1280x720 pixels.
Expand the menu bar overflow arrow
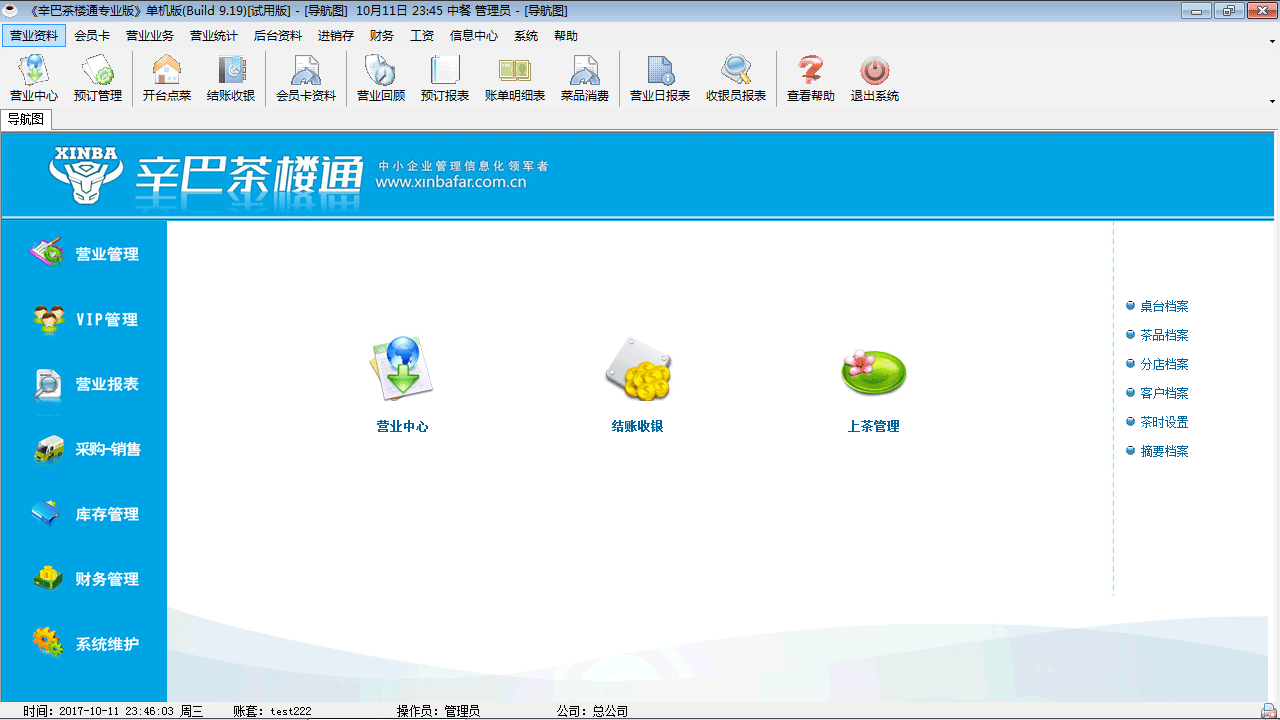coord(1272,41)
